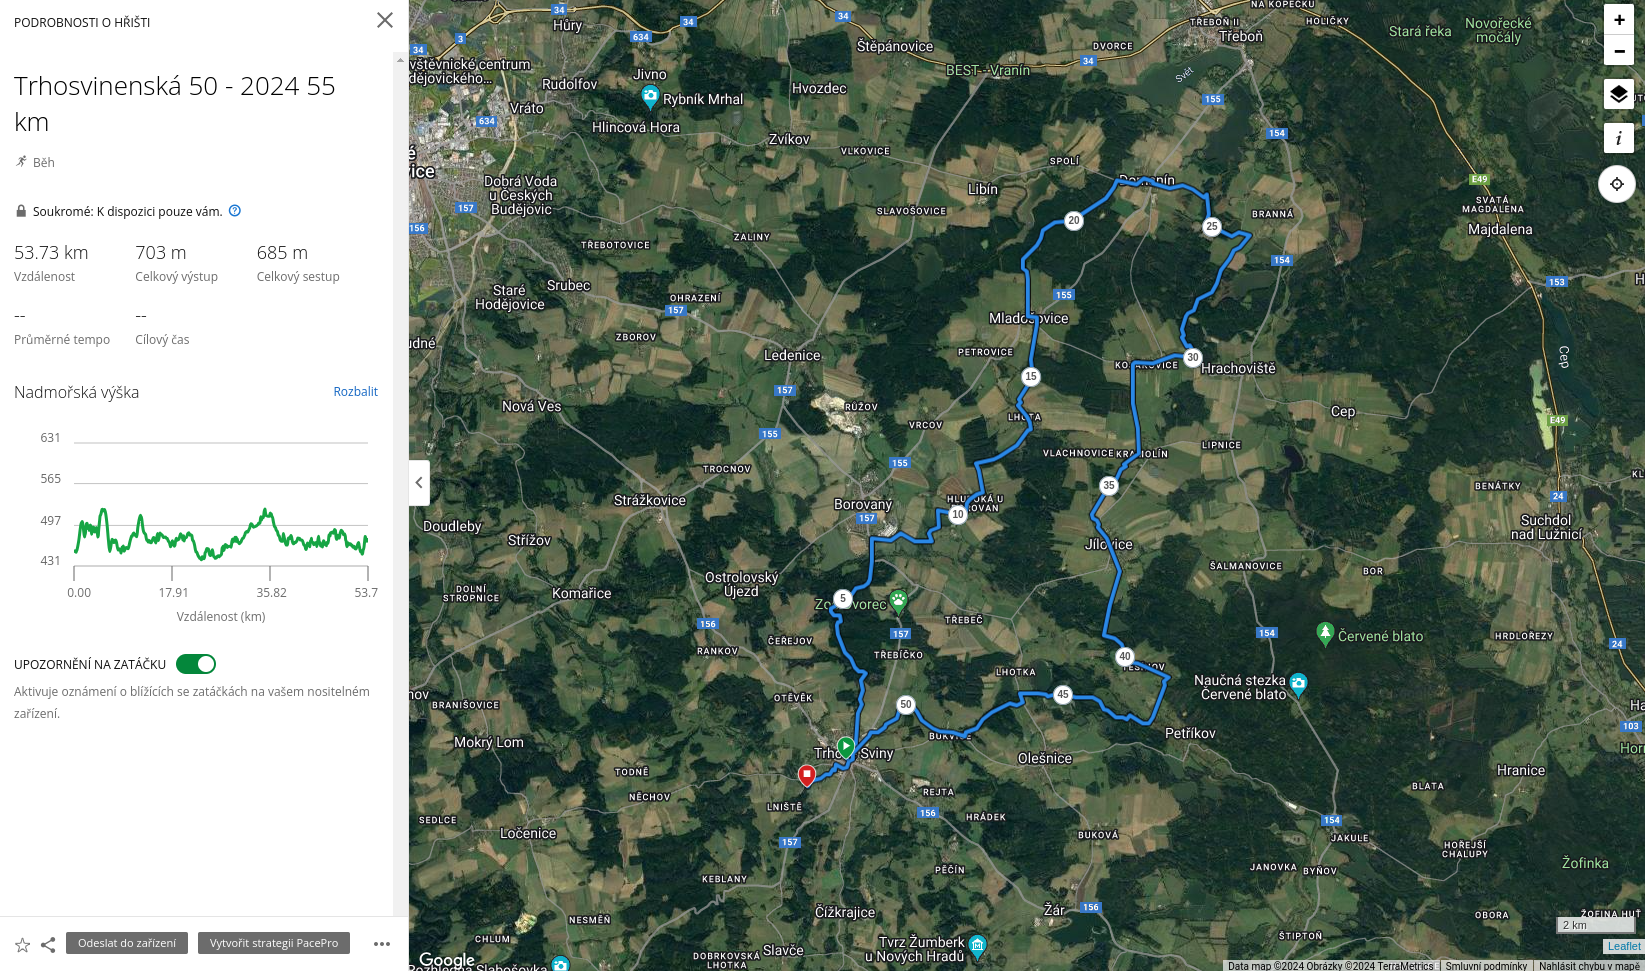
Task: Disable the turn warning toggle
Action: point(196,664)
